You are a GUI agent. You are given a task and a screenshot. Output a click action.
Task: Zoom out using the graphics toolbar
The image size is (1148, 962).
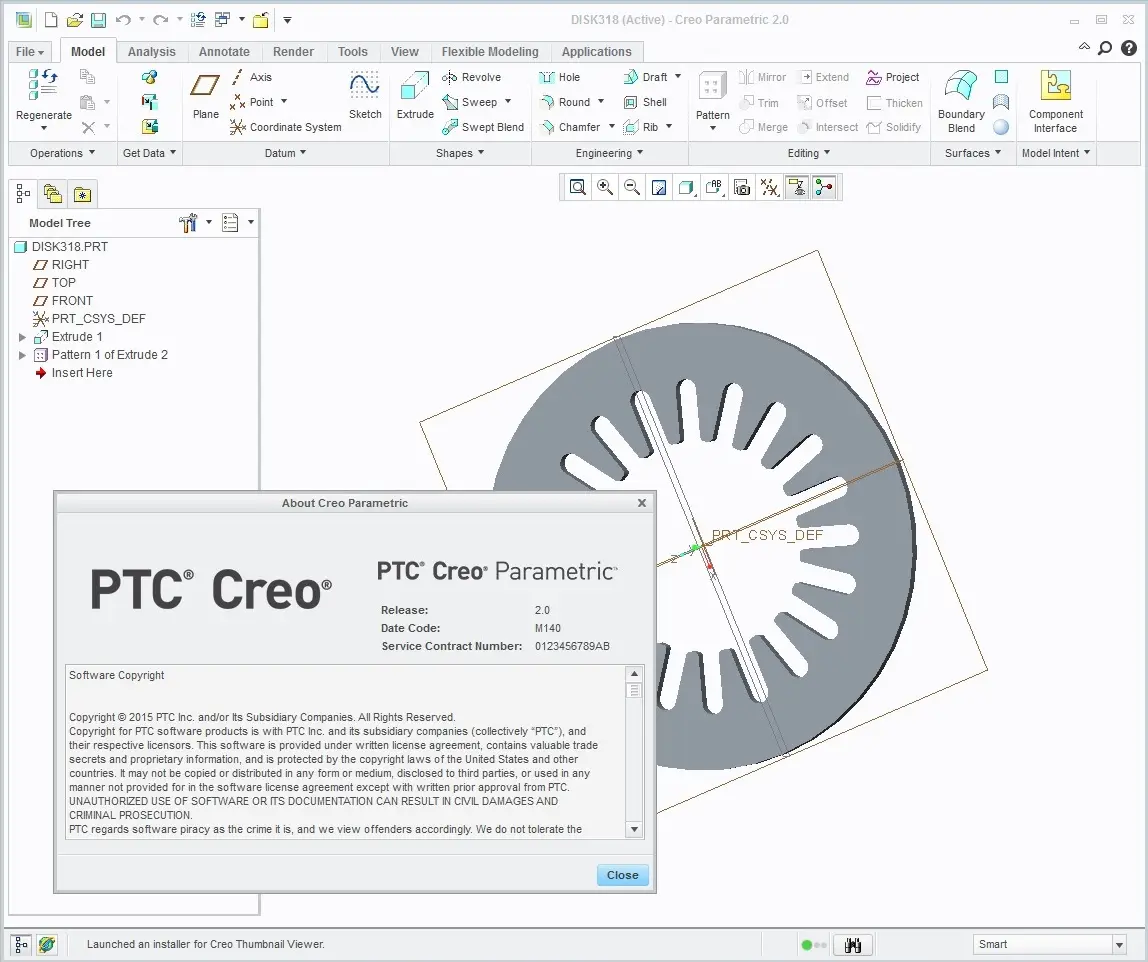coord(632,187)
